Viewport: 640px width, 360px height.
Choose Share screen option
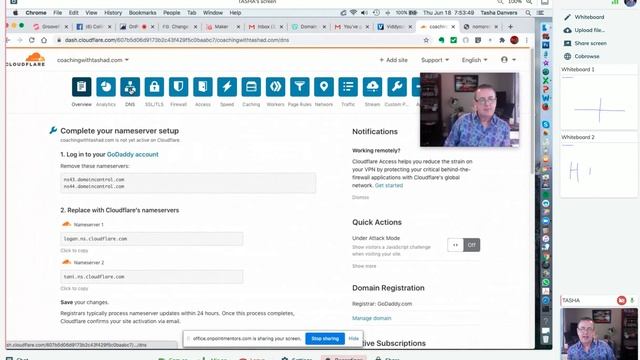(x=585, y=43)
